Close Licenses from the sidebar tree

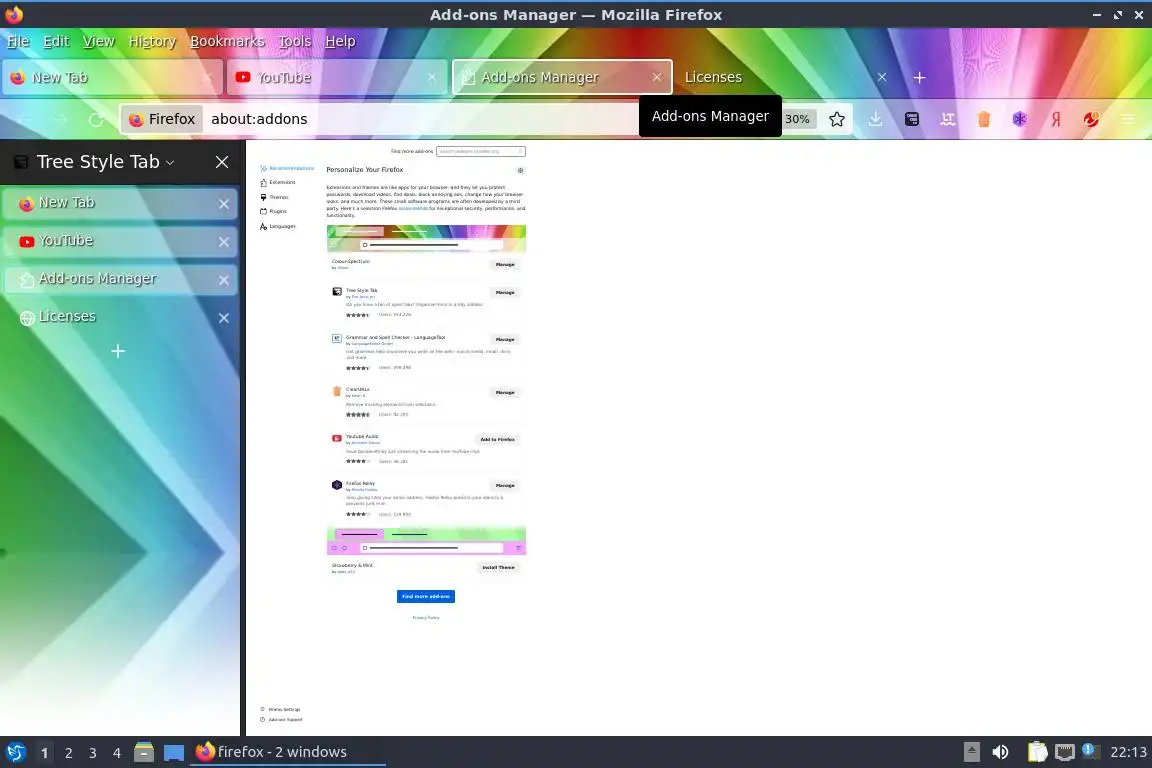tap(223, 317)
